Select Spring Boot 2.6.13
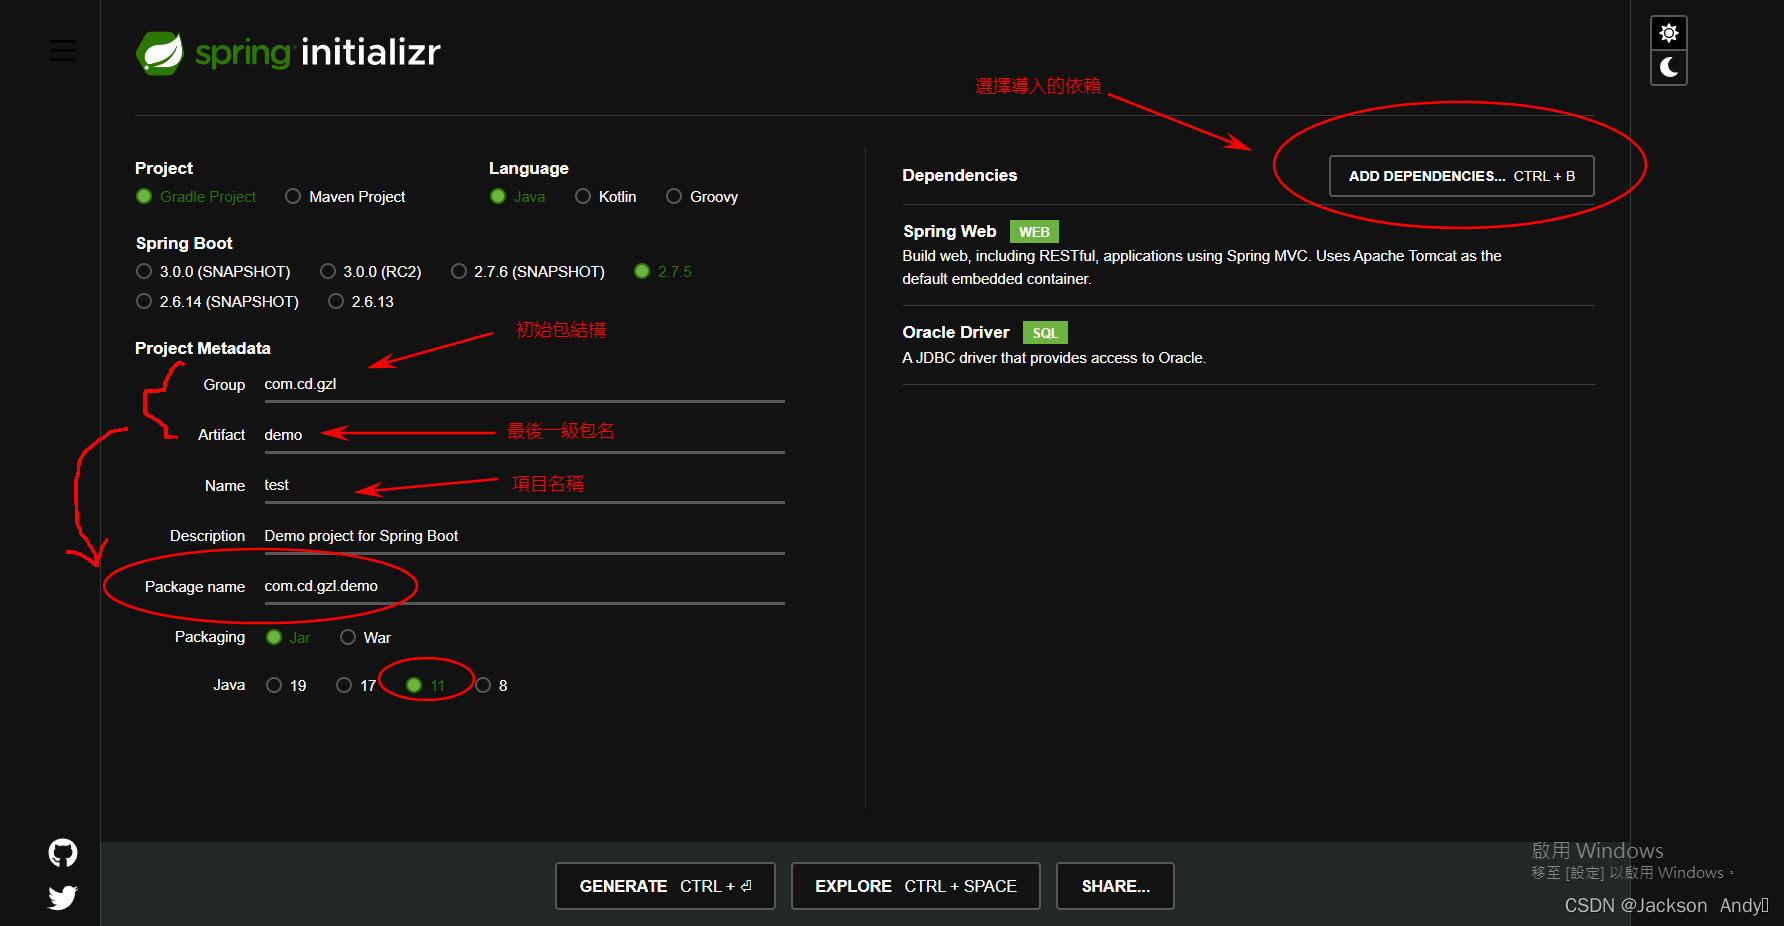Viewport: 1784px width, 926px height. pyautogui.click(x=361, y=302)
